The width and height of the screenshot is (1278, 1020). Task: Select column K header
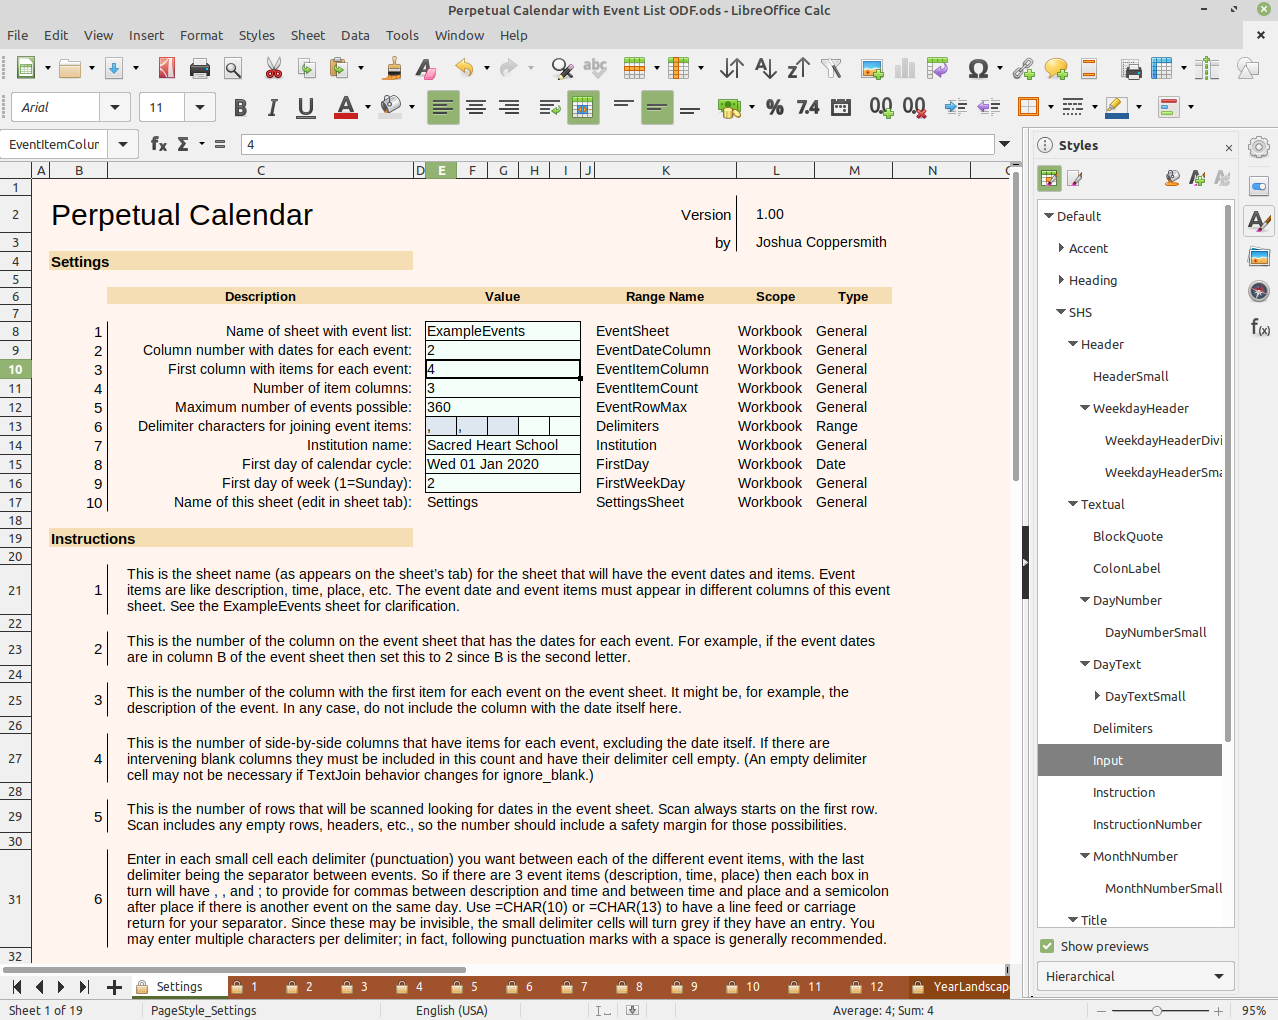click(x=666, y=170)
